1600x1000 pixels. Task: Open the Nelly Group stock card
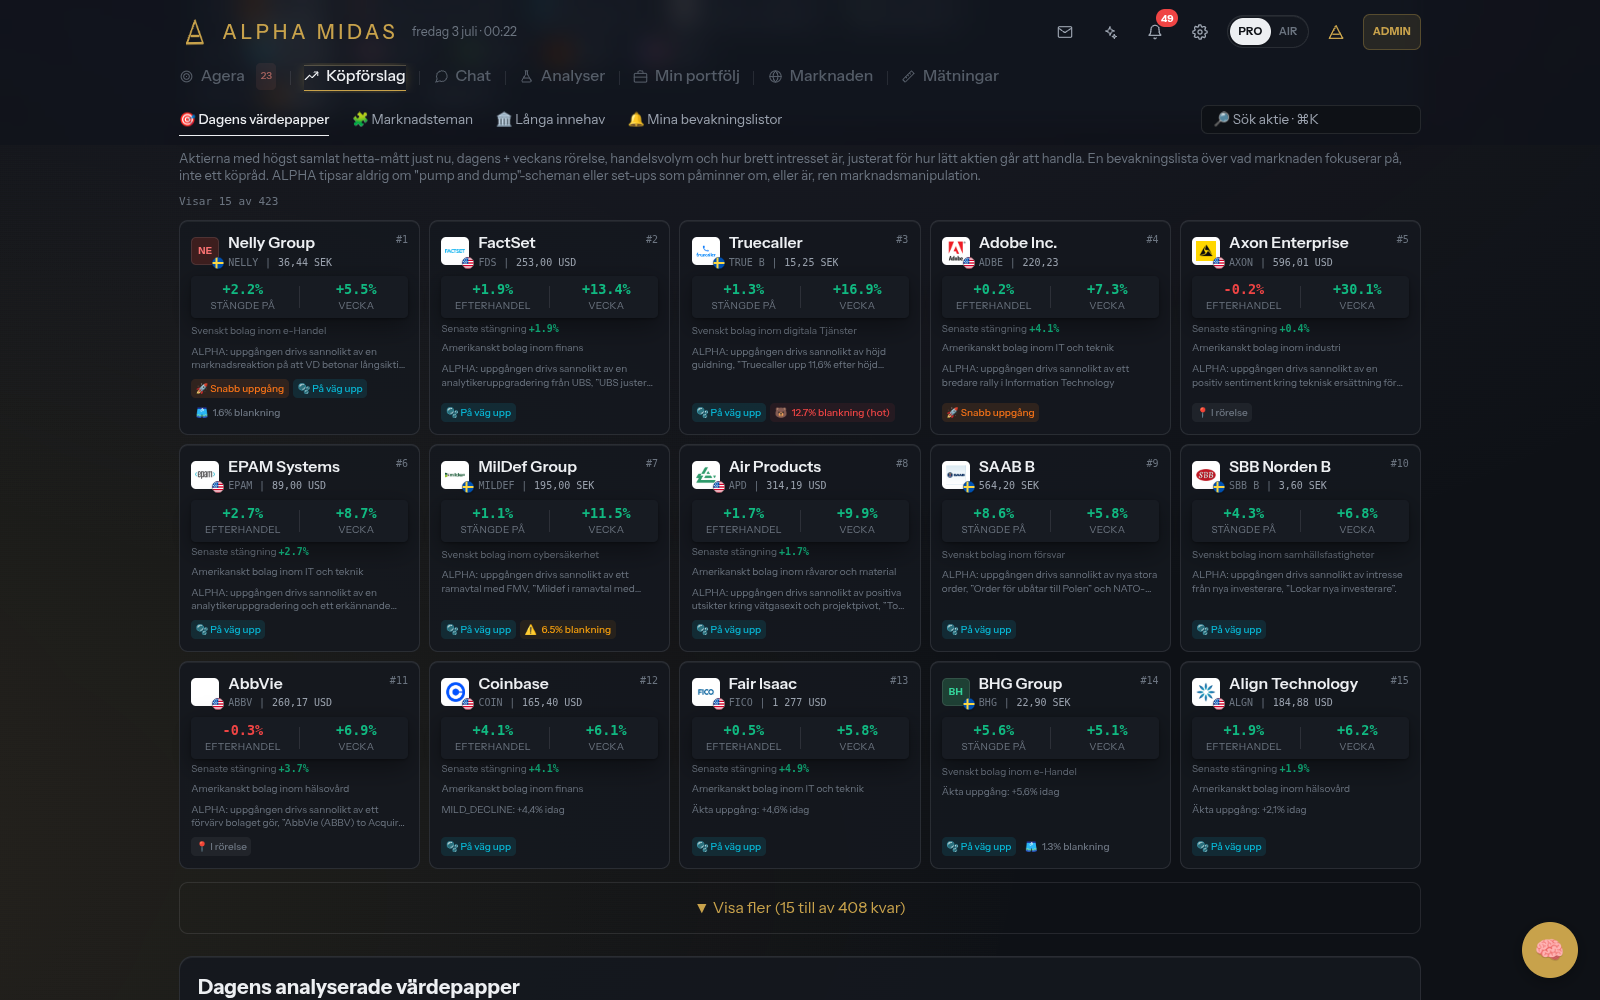pyautogui.click(x=299, y=328)
